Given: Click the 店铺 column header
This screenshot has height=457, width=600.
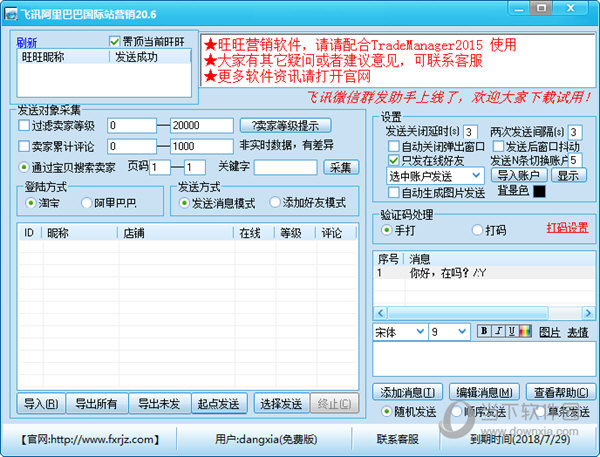Looking at the screenshot, I should (x=175, y=233).
